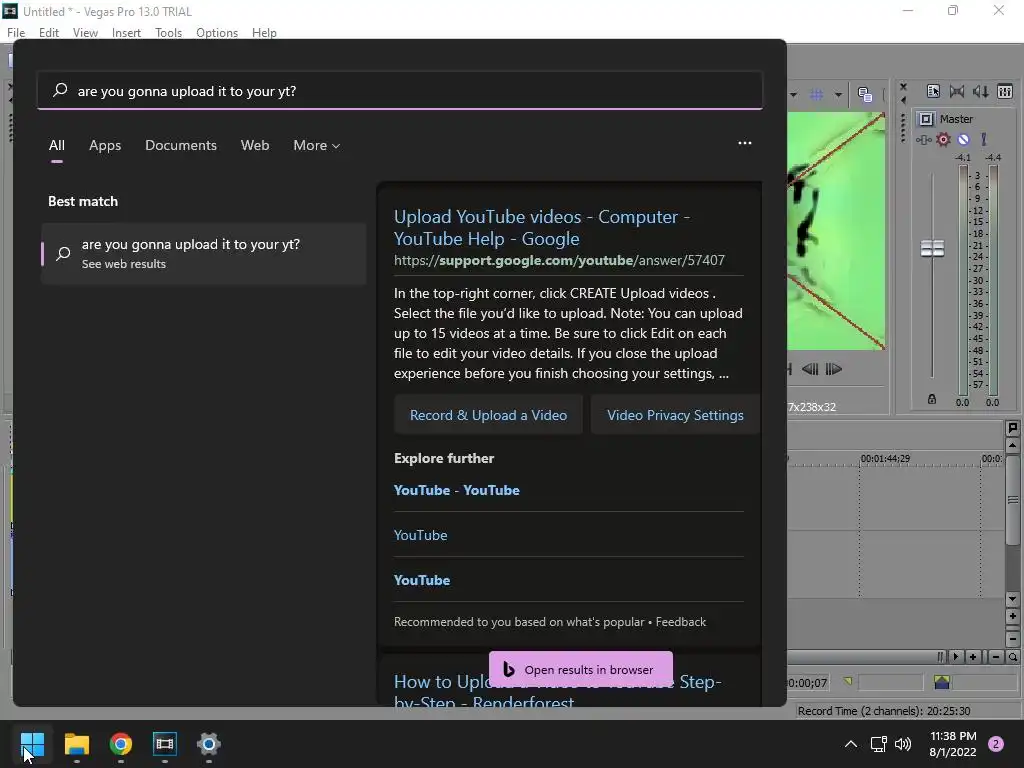The image size is (1024, 768).
Task: Zoom out time with minus button
Action: click(995, 657)
